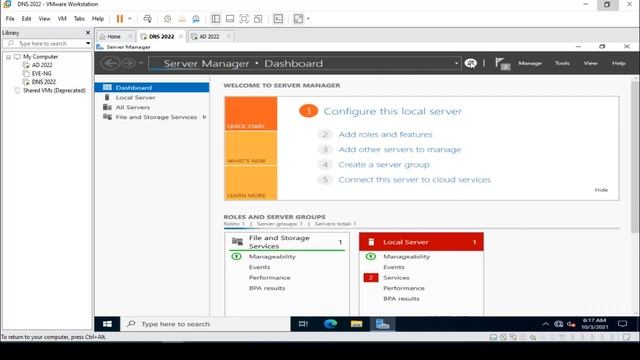Open the console view icon
Screen dimensions: 640x360
pos(278,19)
